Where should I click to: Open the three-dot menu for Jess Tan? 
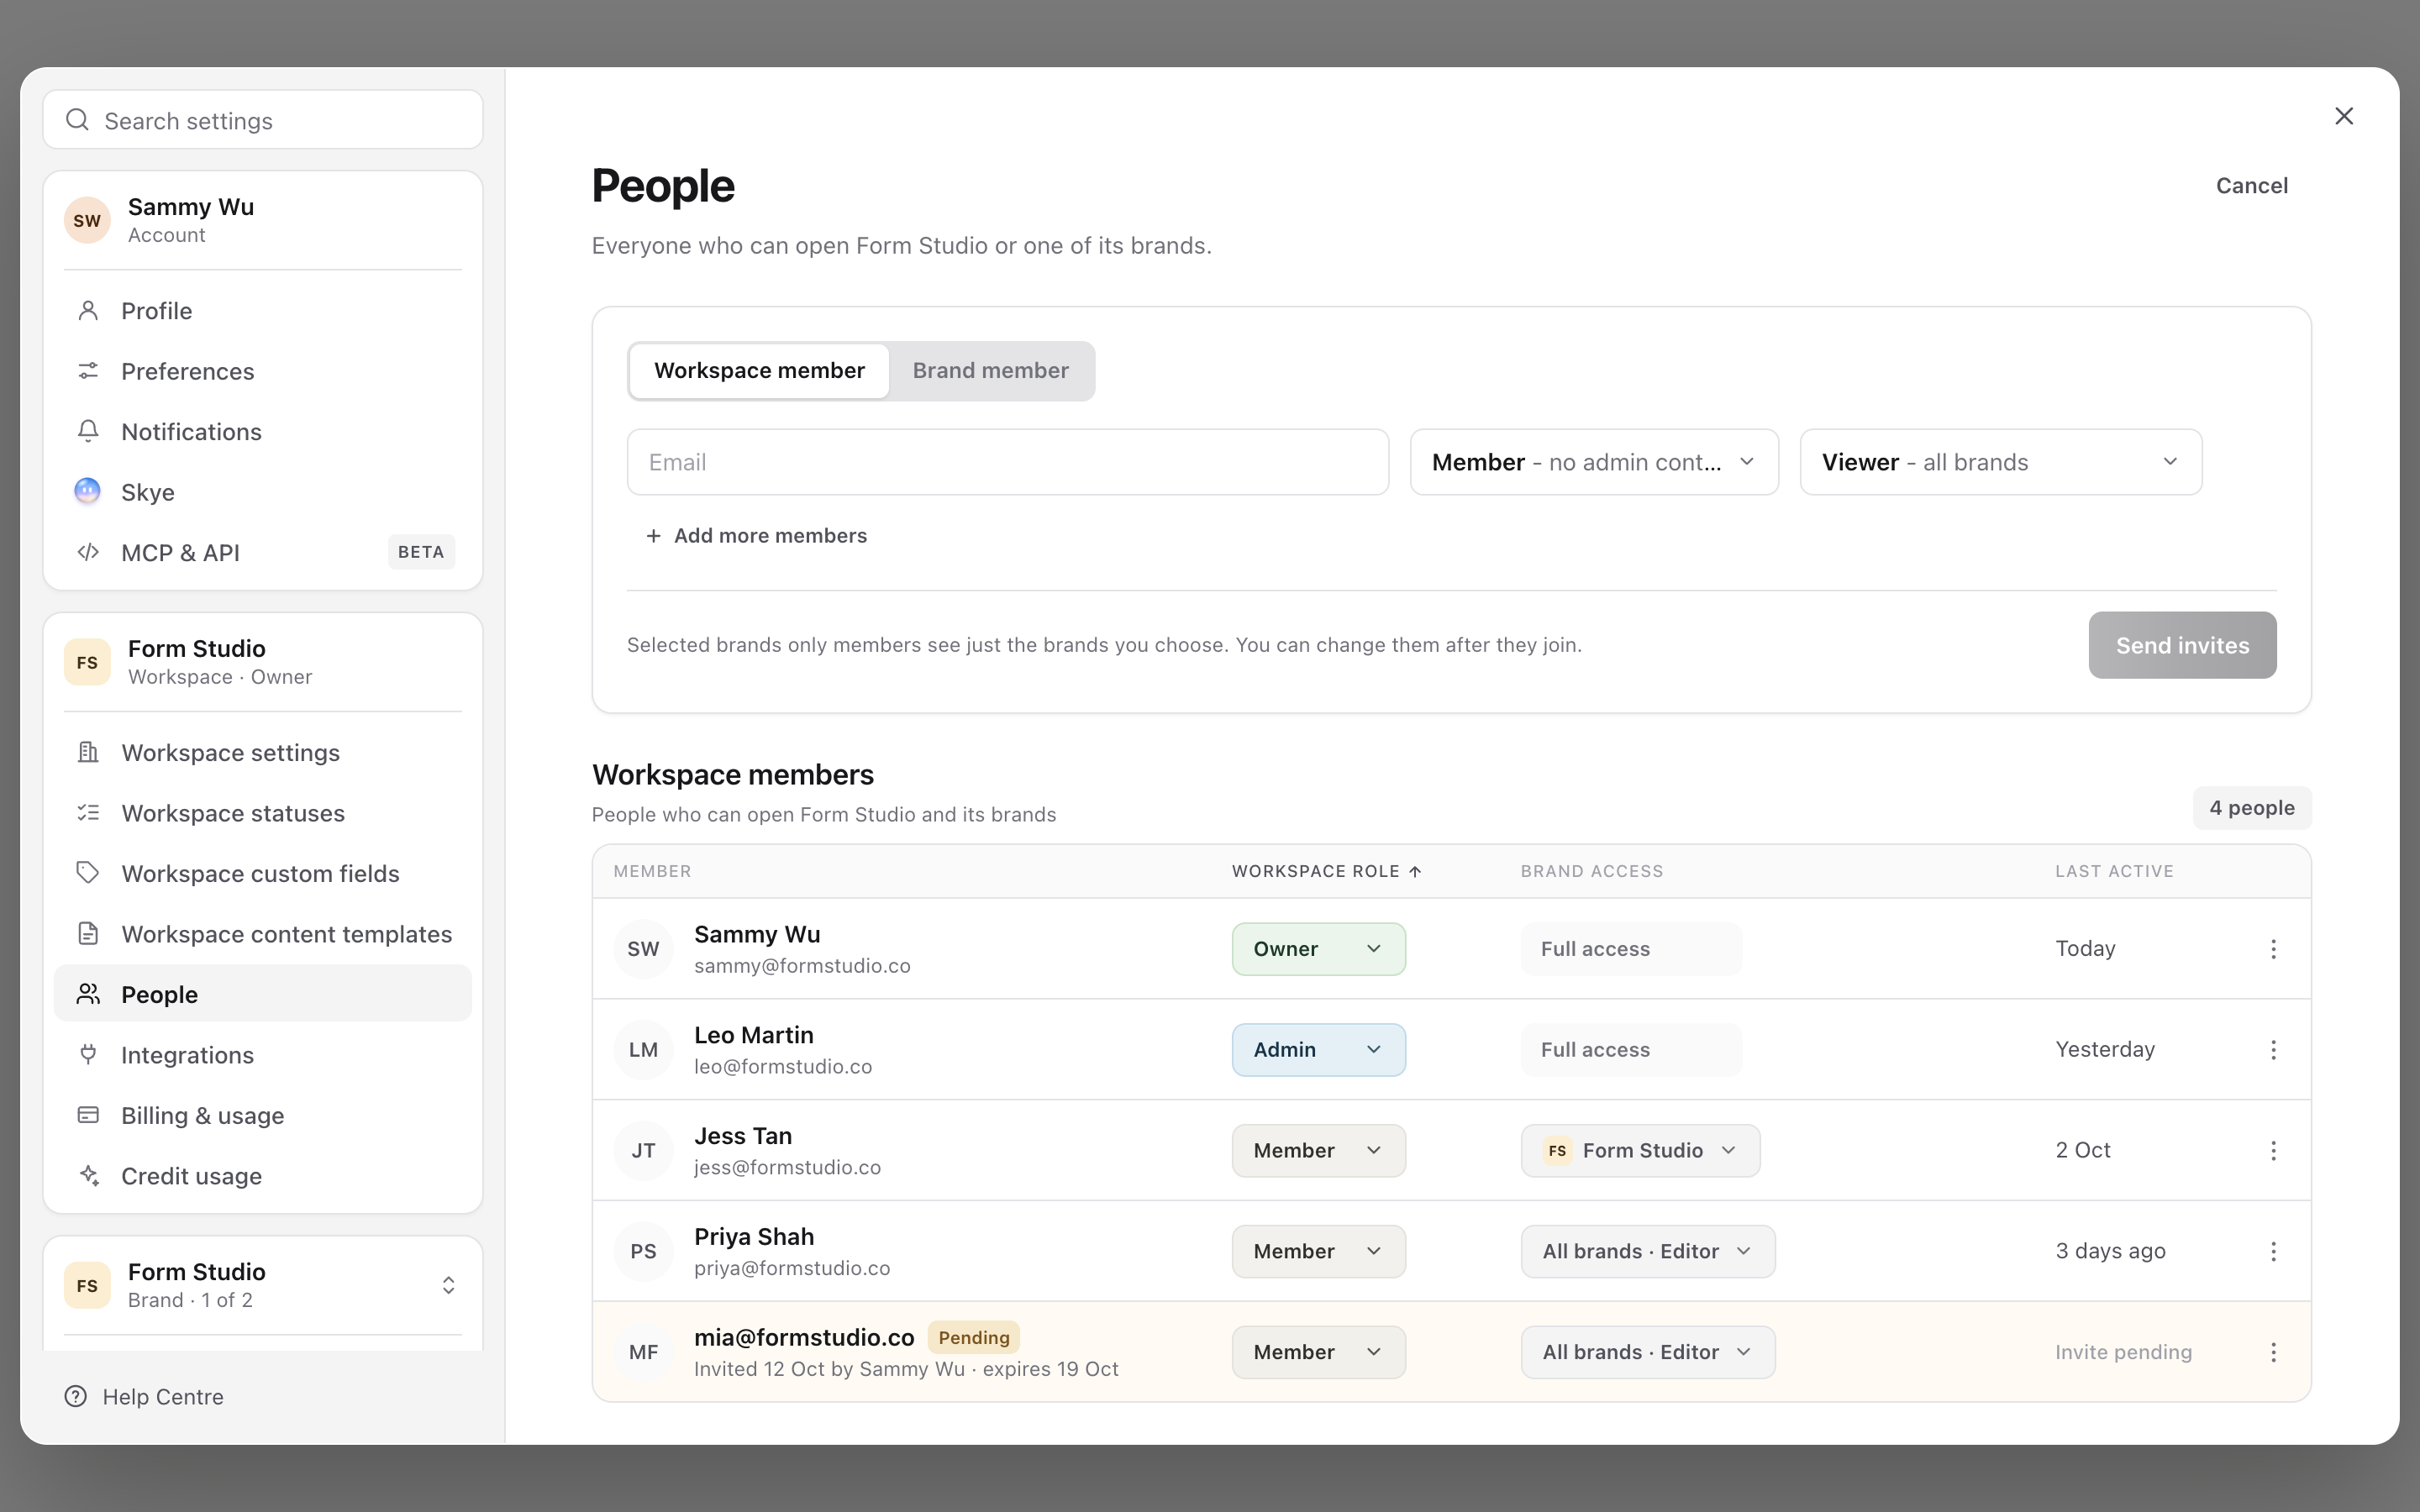click(x=2273, y=1150)
